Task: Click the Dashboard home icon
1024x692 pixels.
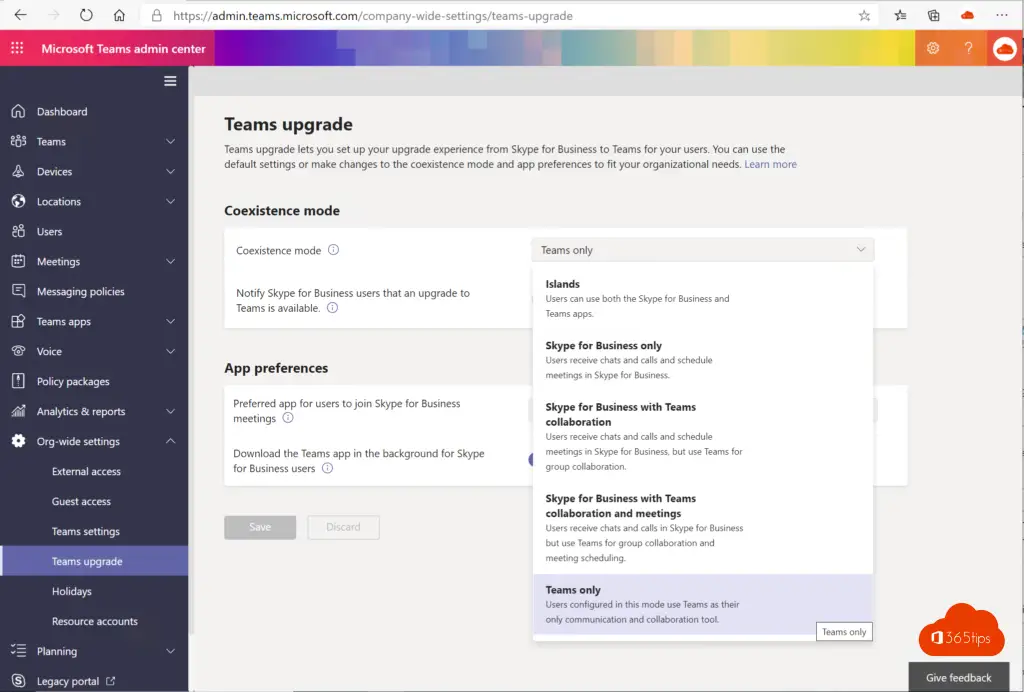Action: (18, 111)
